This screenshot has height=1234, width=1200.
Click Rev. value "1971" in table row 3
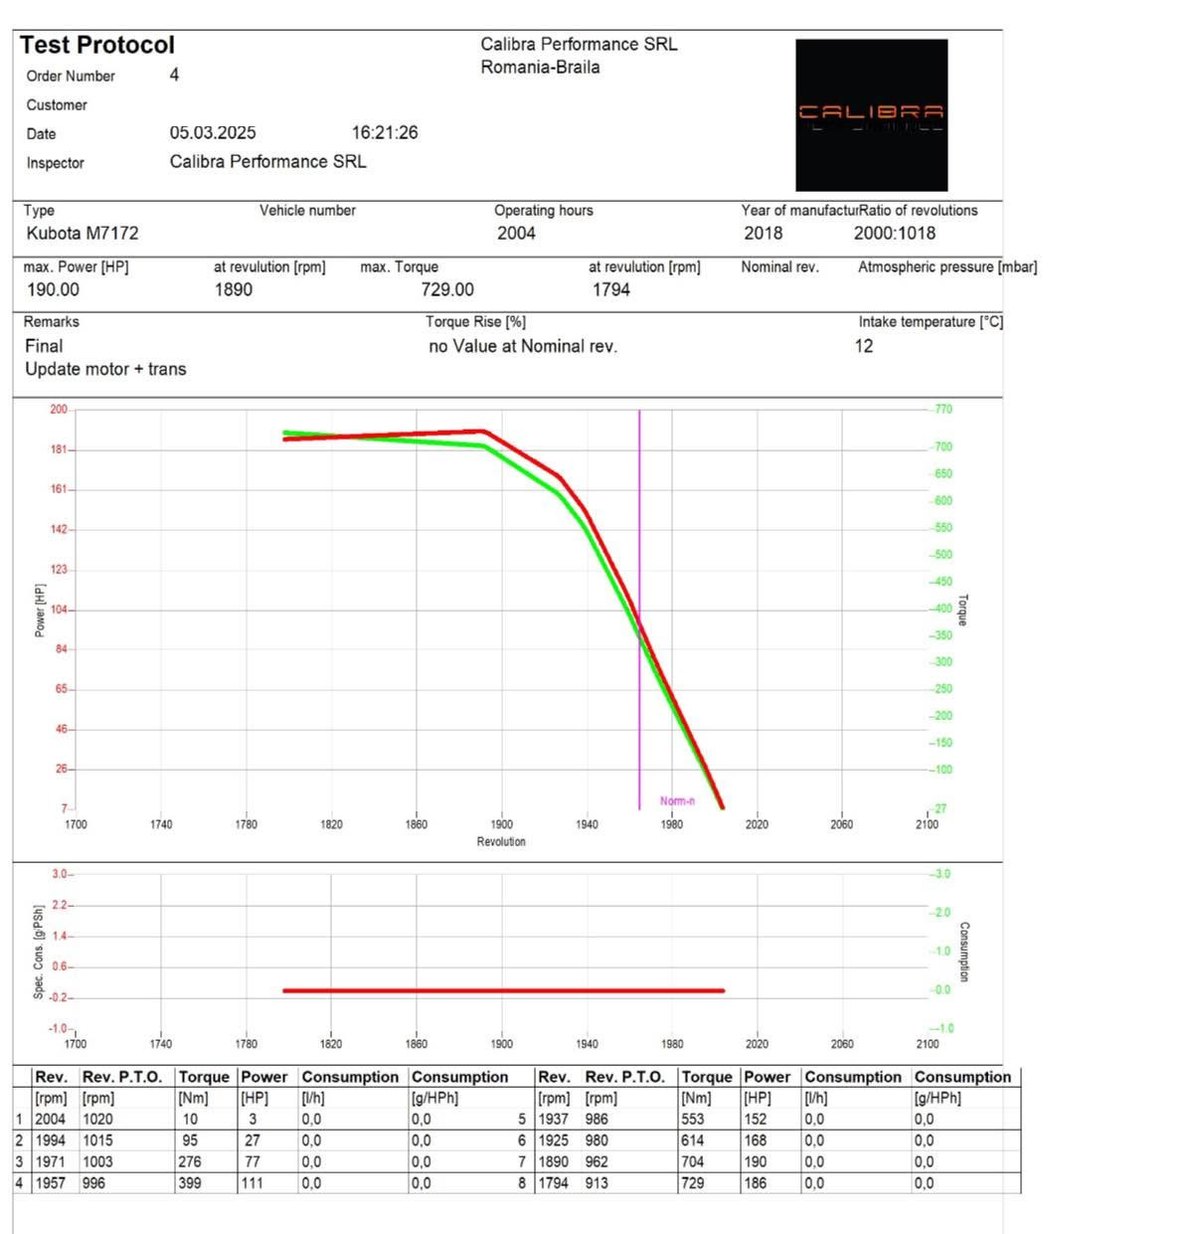click(x=50, y=1162)
